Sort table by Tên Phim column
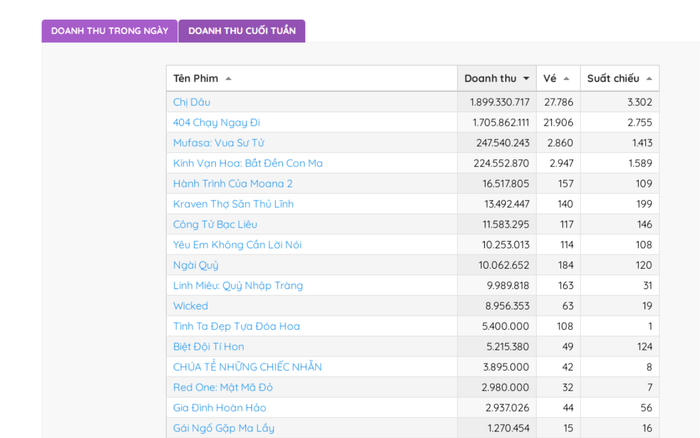This screenshot has width=700, height=438. (x=202, y=78)
